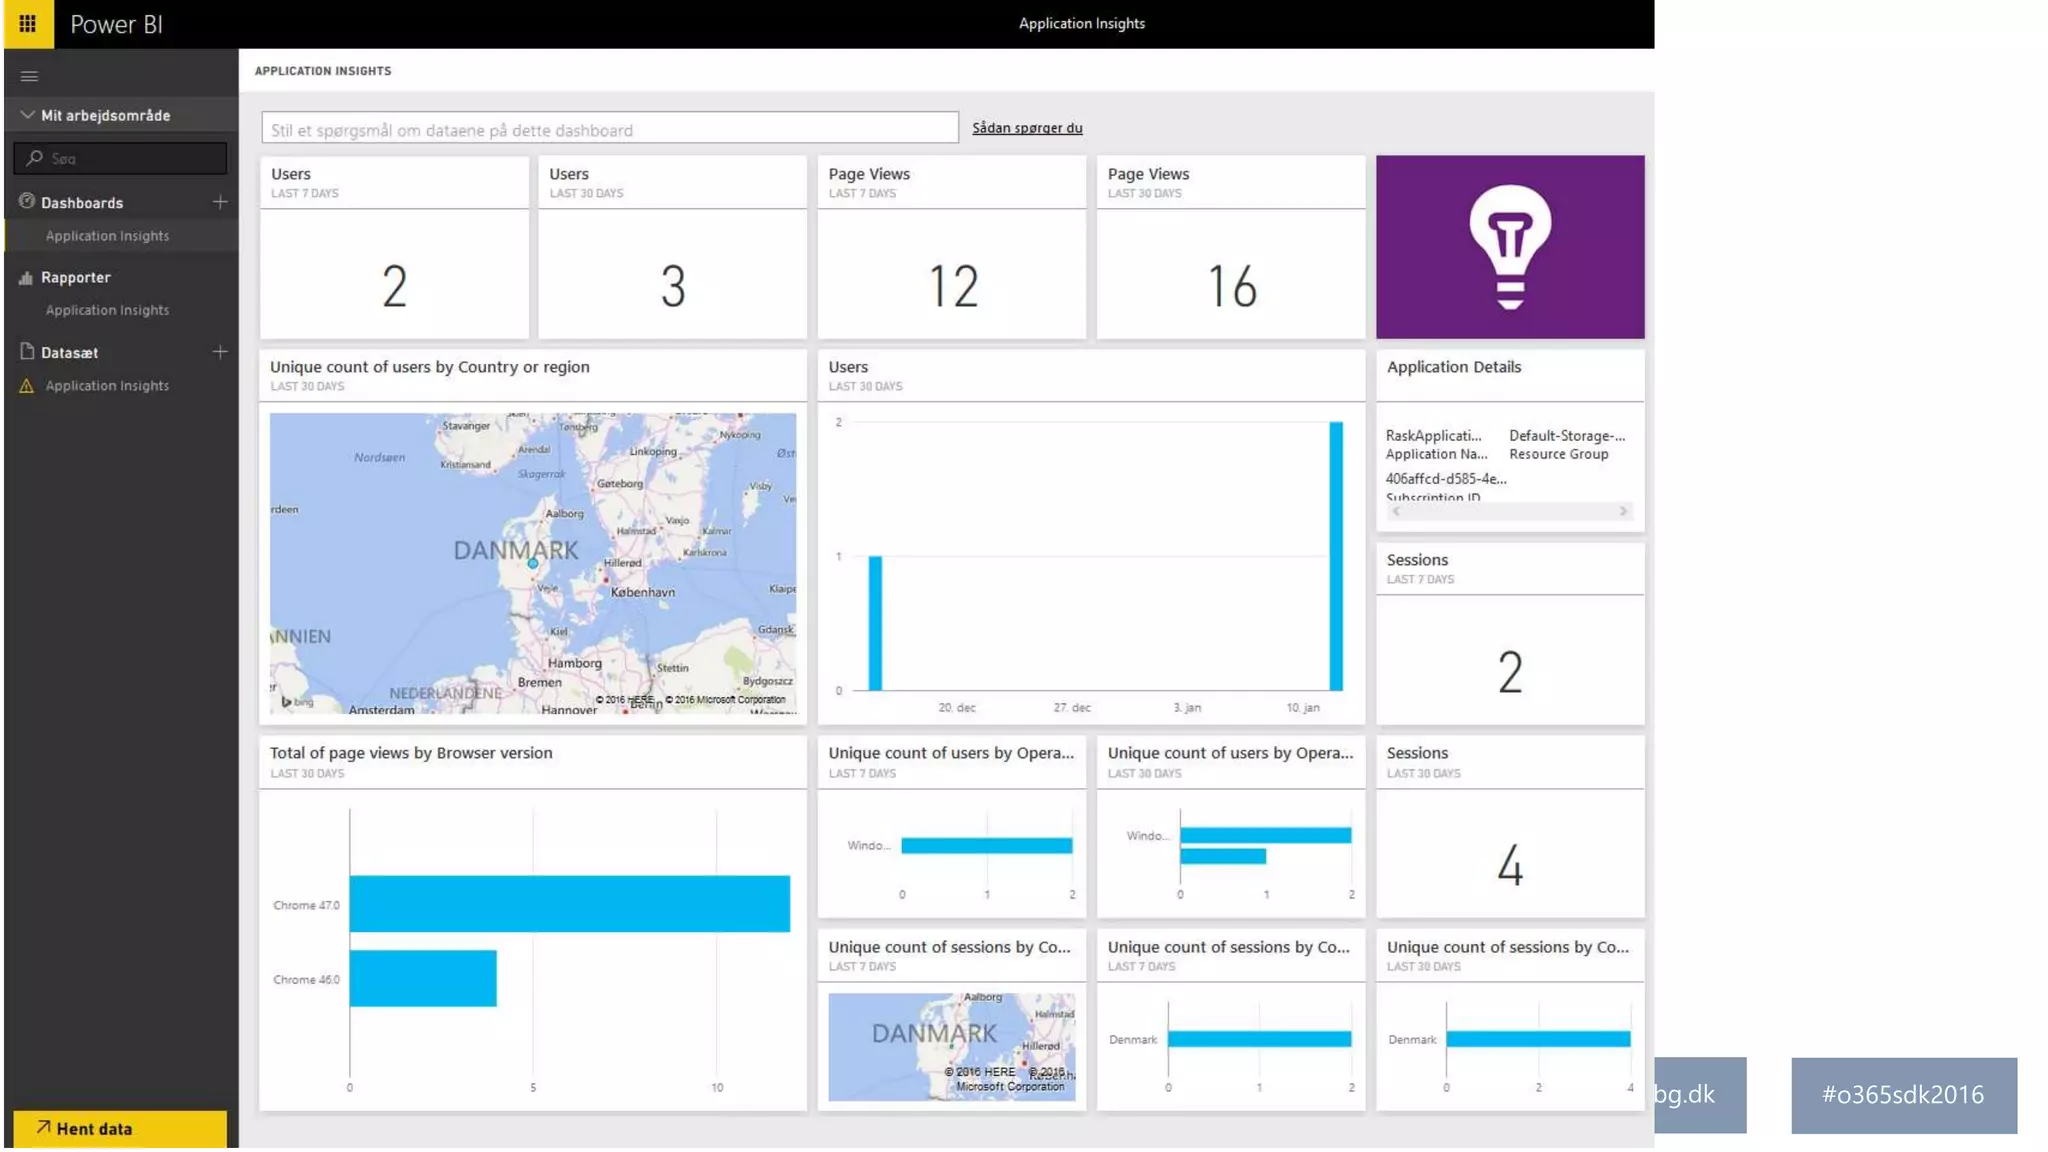The height and width of the screenshot is (1152, 2048).
Task: Open Page Views last 30 days tile
Action: [1231, 247]
